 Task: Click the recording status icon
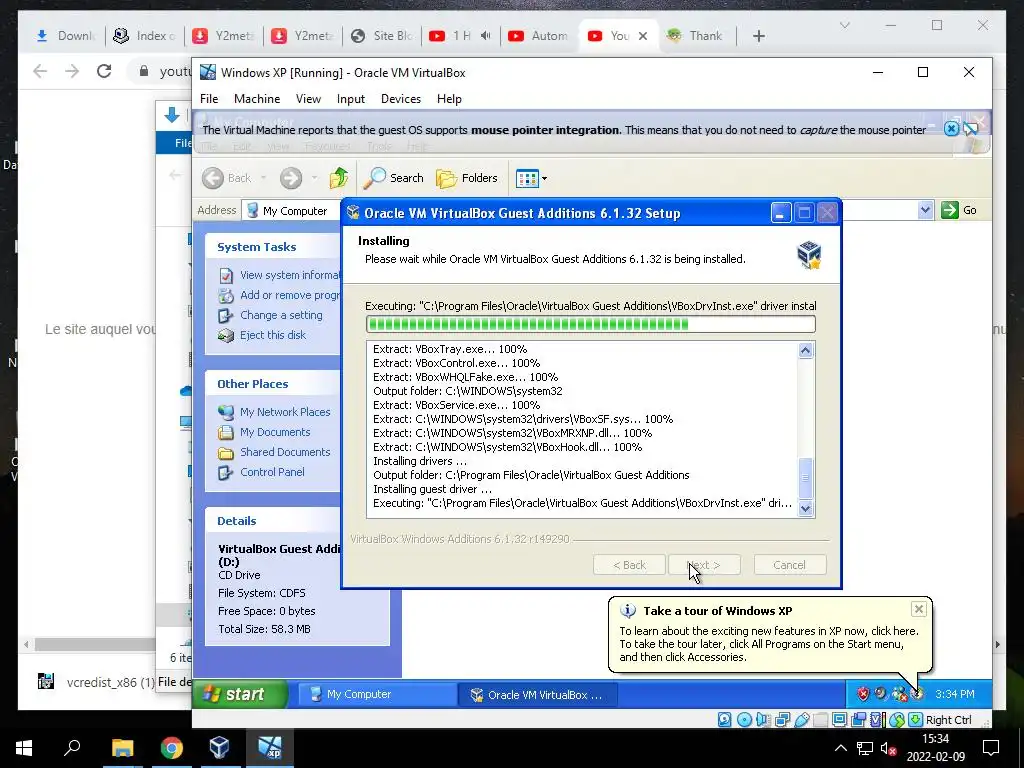click(x=858, y=720)
